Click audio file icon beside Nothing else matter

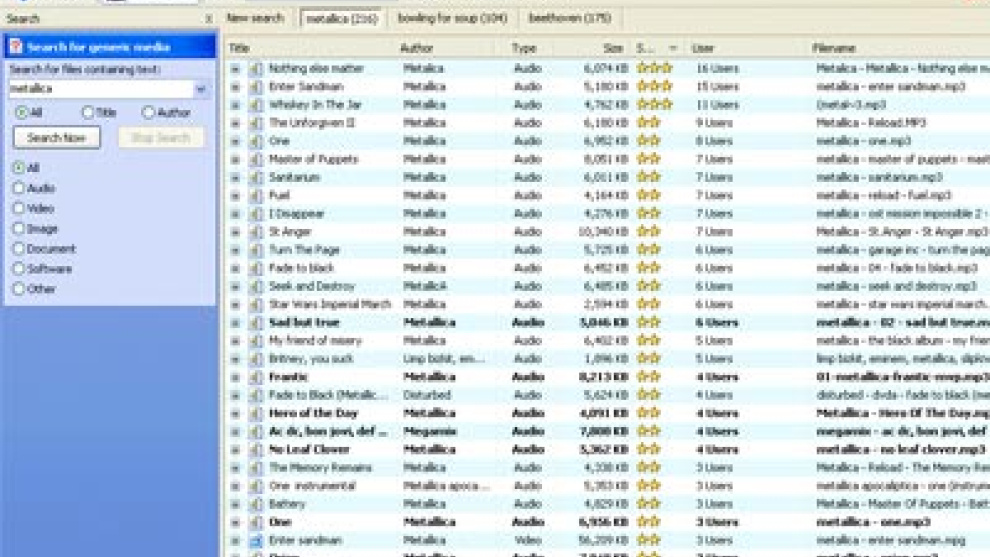pyautogui.click(x=255, y=69)
